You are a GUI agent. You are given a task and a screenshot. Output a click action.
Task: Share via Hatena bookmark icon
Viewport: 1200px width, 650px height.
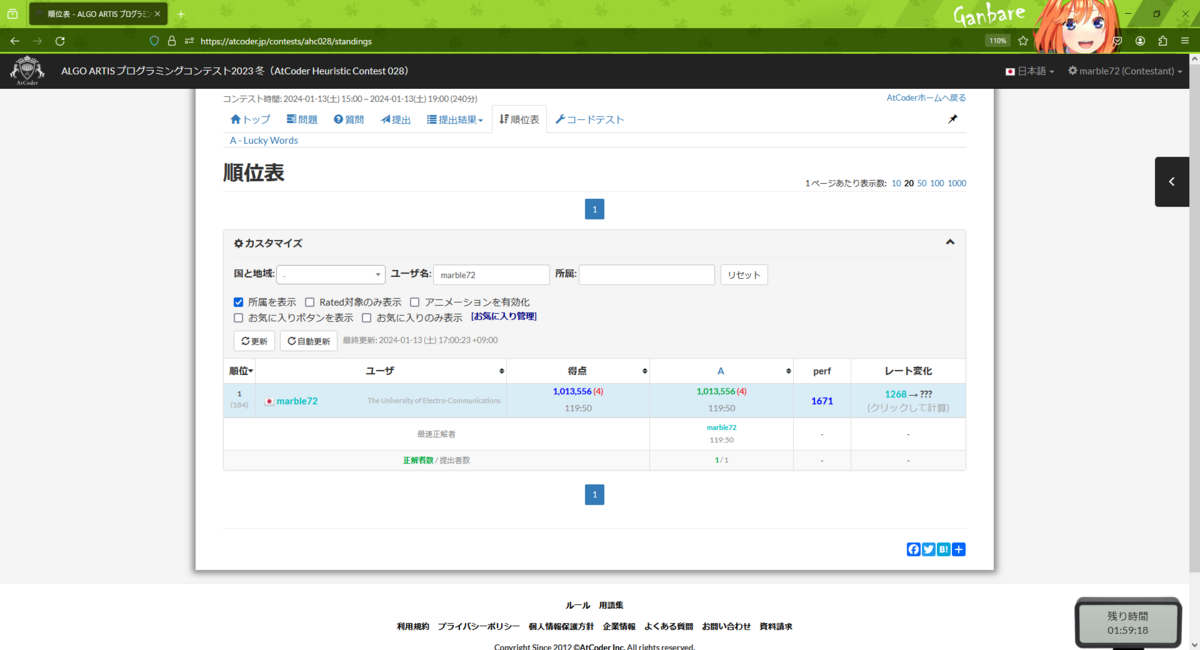(x=943, y=549)
